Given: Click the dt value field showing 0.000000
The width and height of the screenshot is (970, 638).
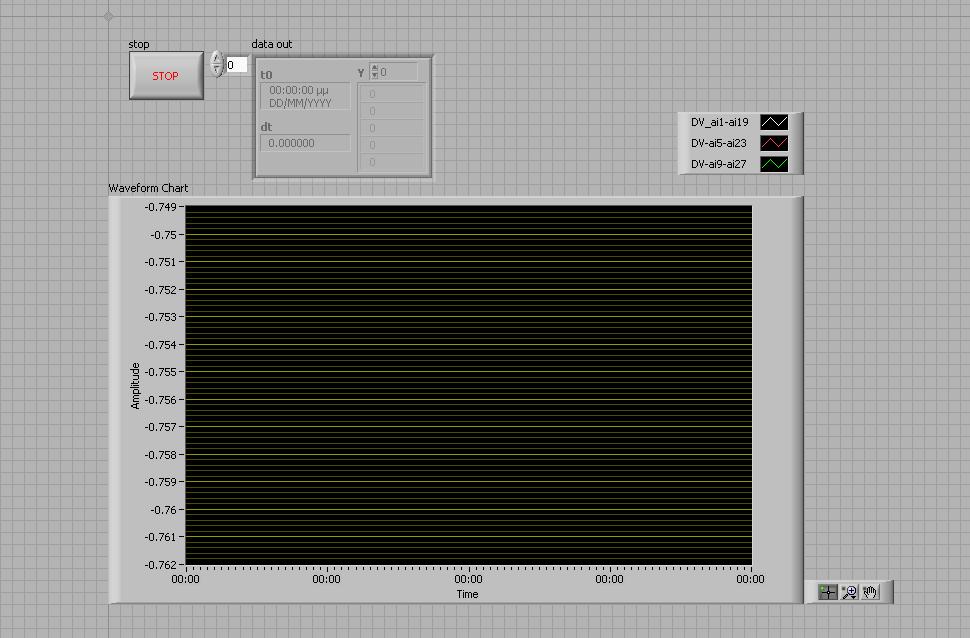Looking at the screenshot, I should pyautogui.click(x=305, y=143).
